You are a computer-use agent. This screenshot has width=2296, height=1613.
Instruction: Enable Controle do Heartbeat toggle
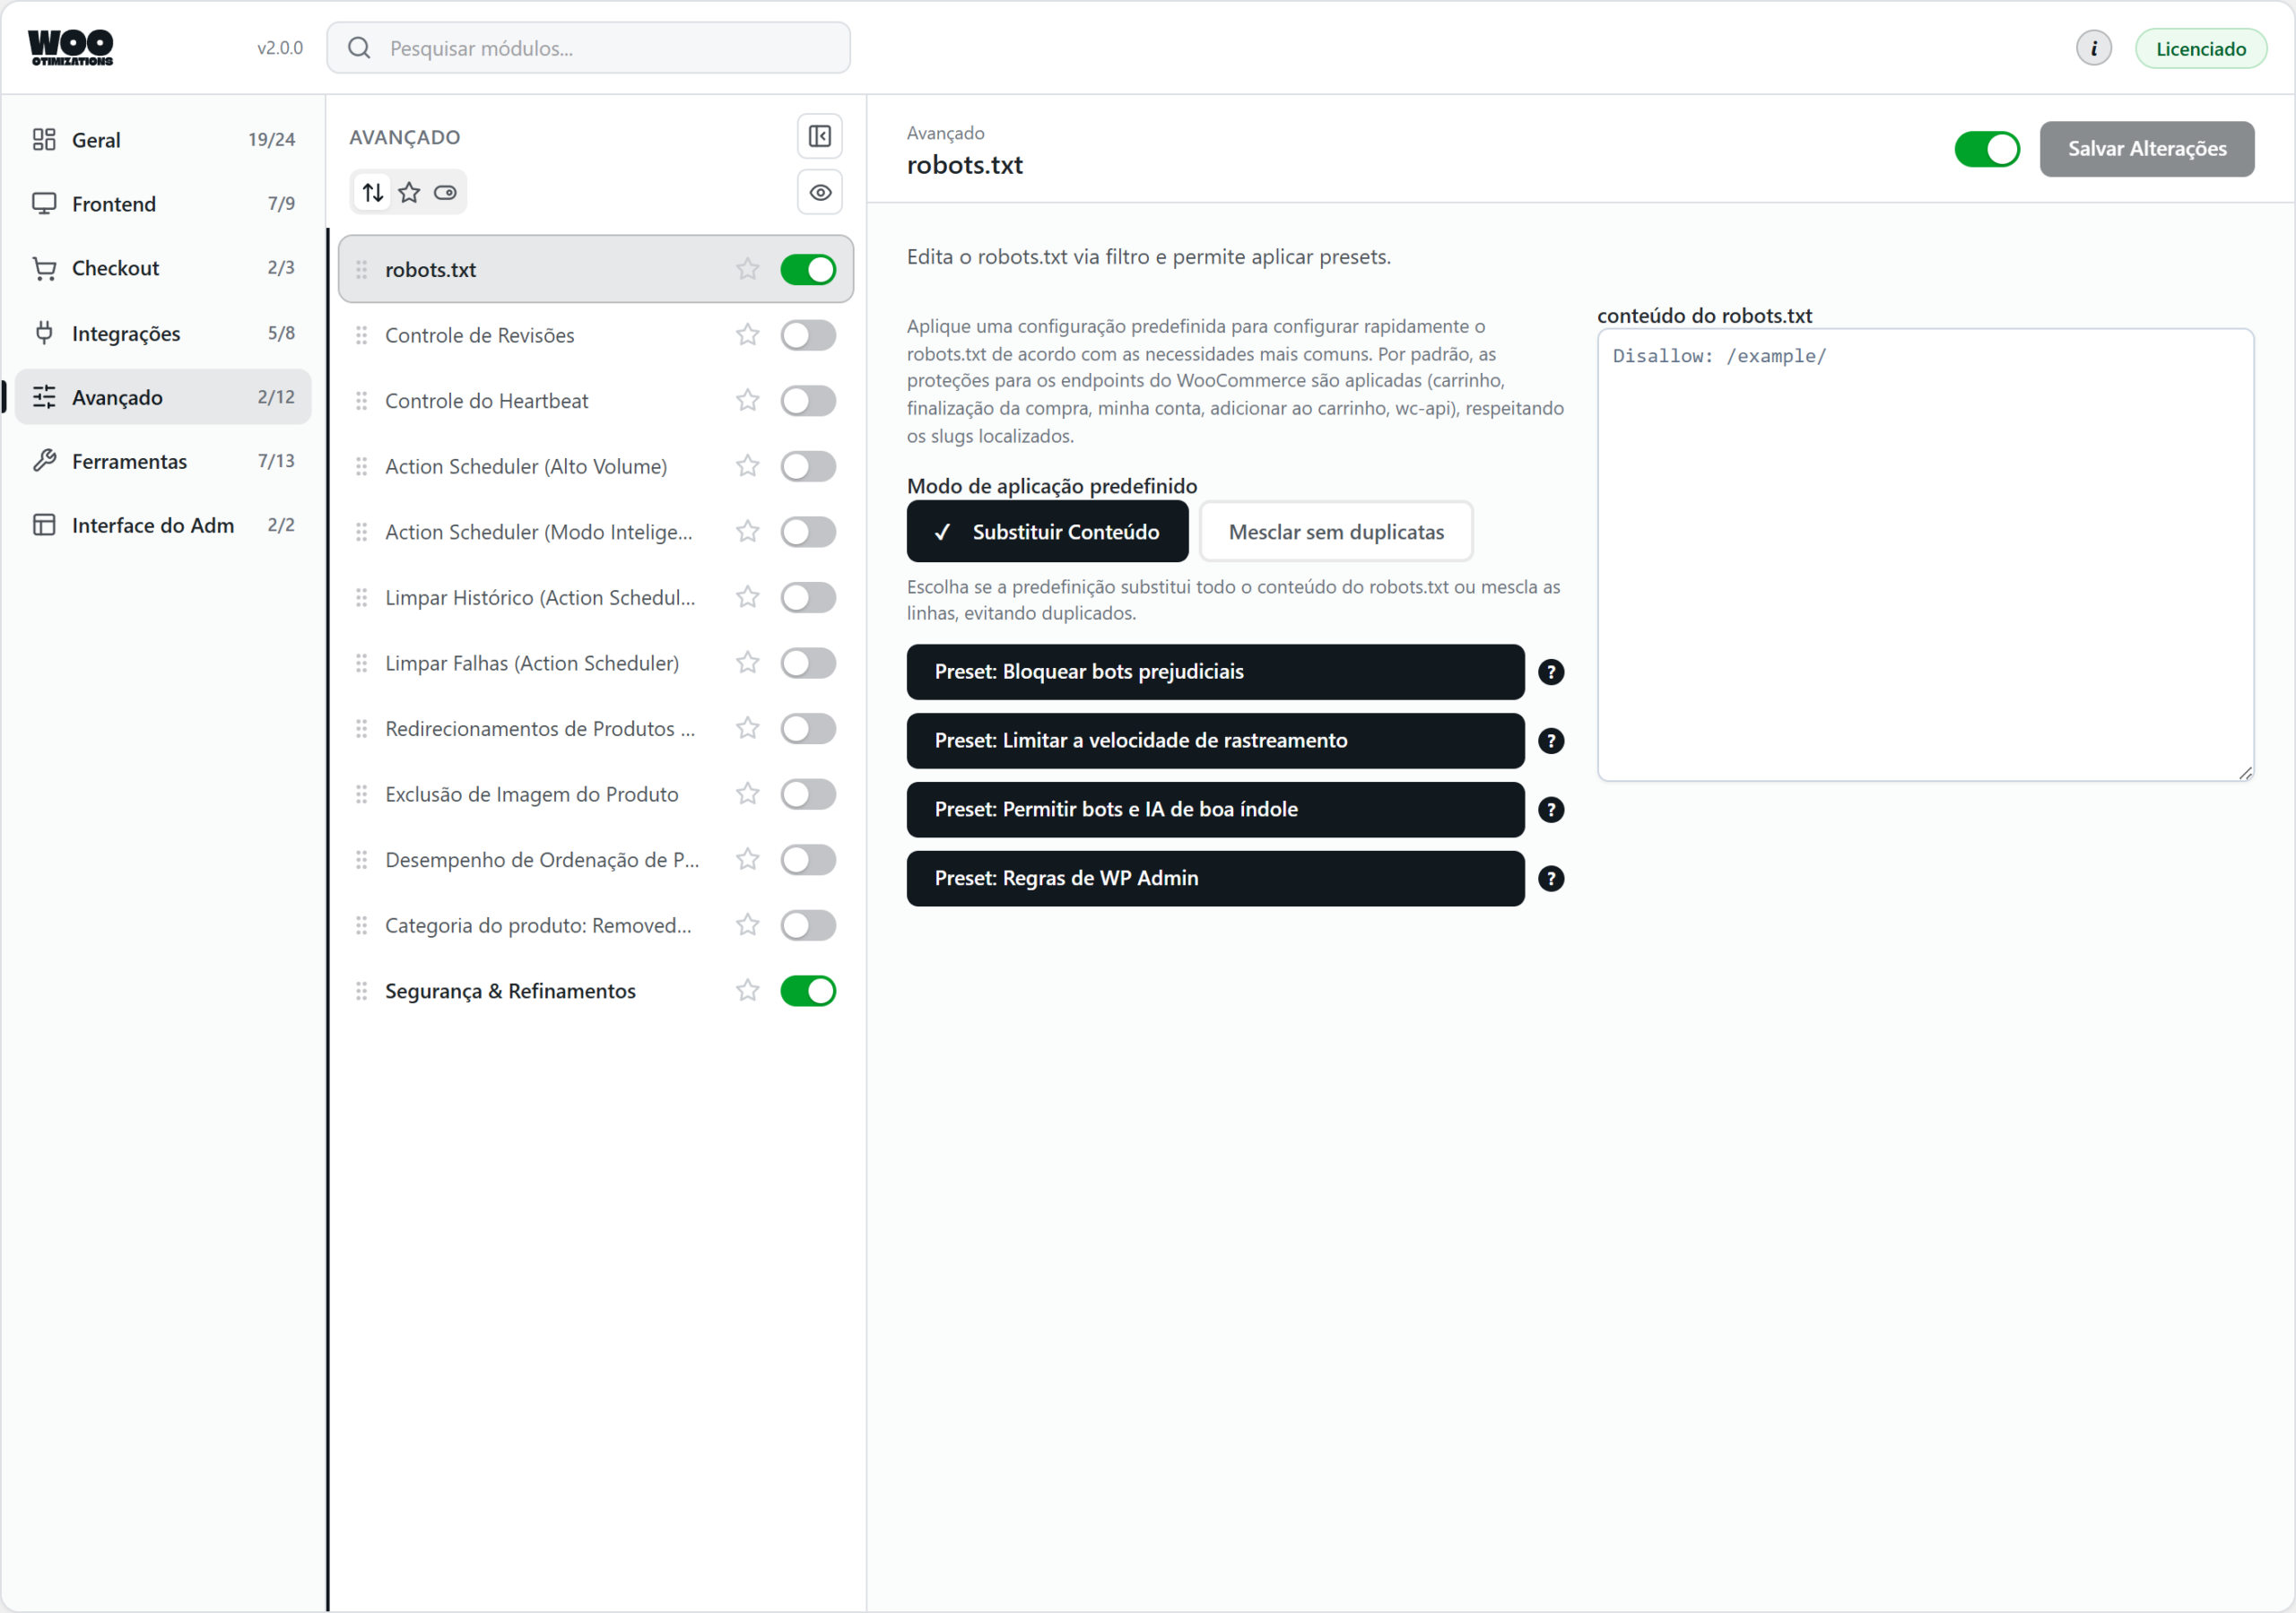point(808,400)
